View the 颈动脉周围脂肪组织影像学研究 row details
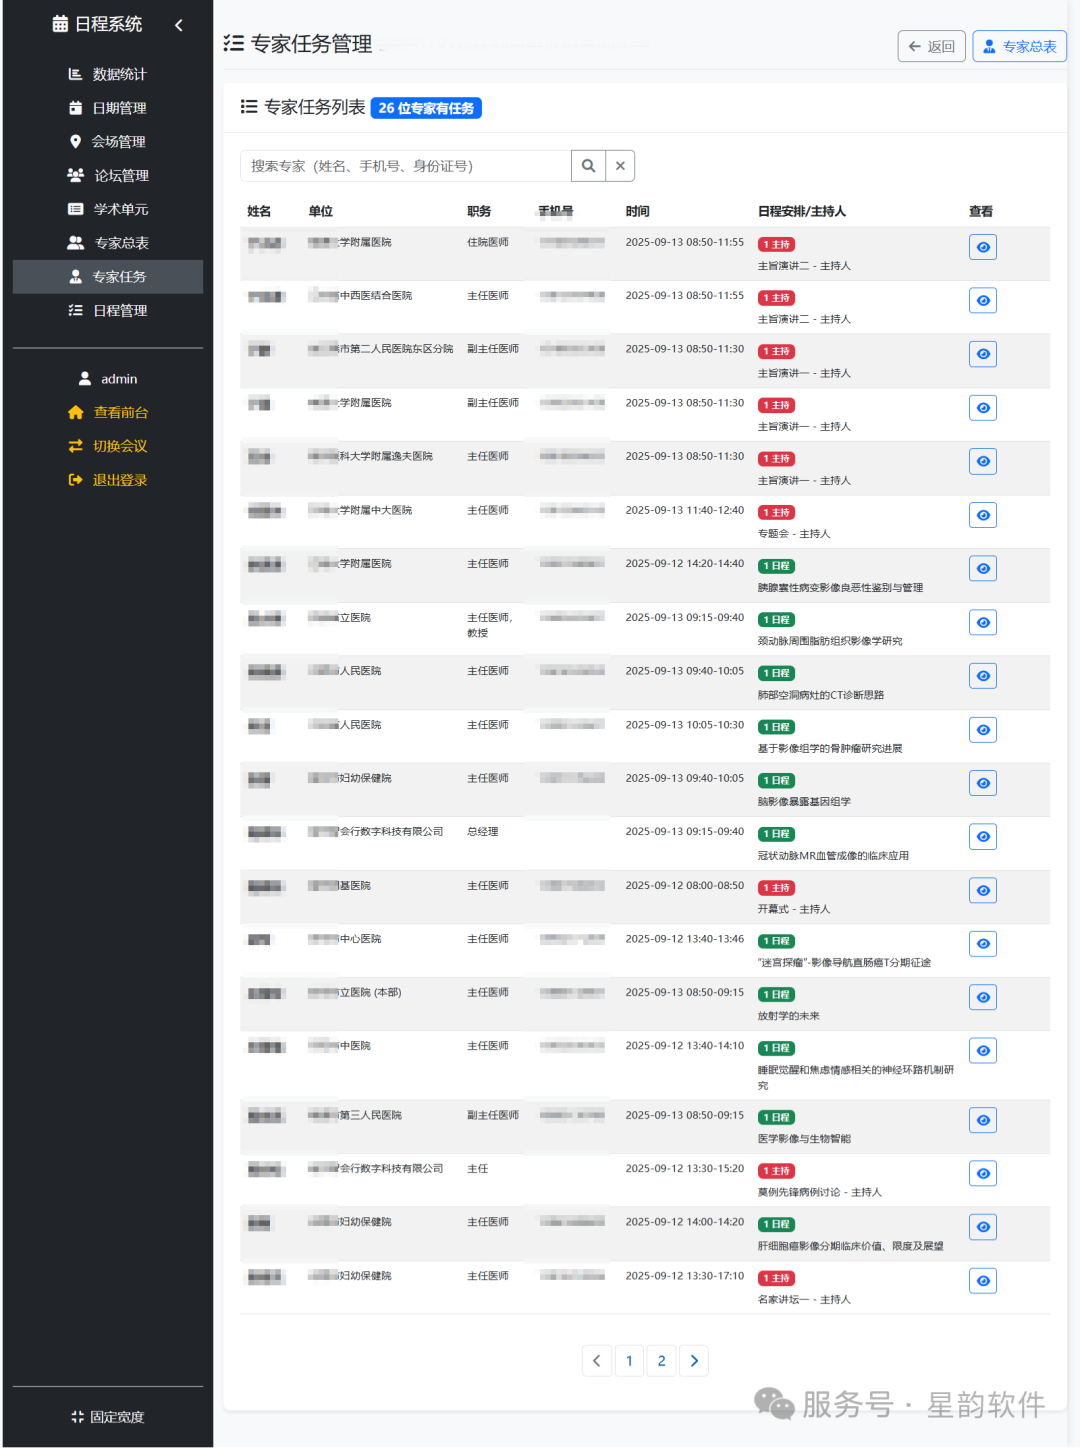Viewport: 1080px width, 1448px height. [983, 623]
